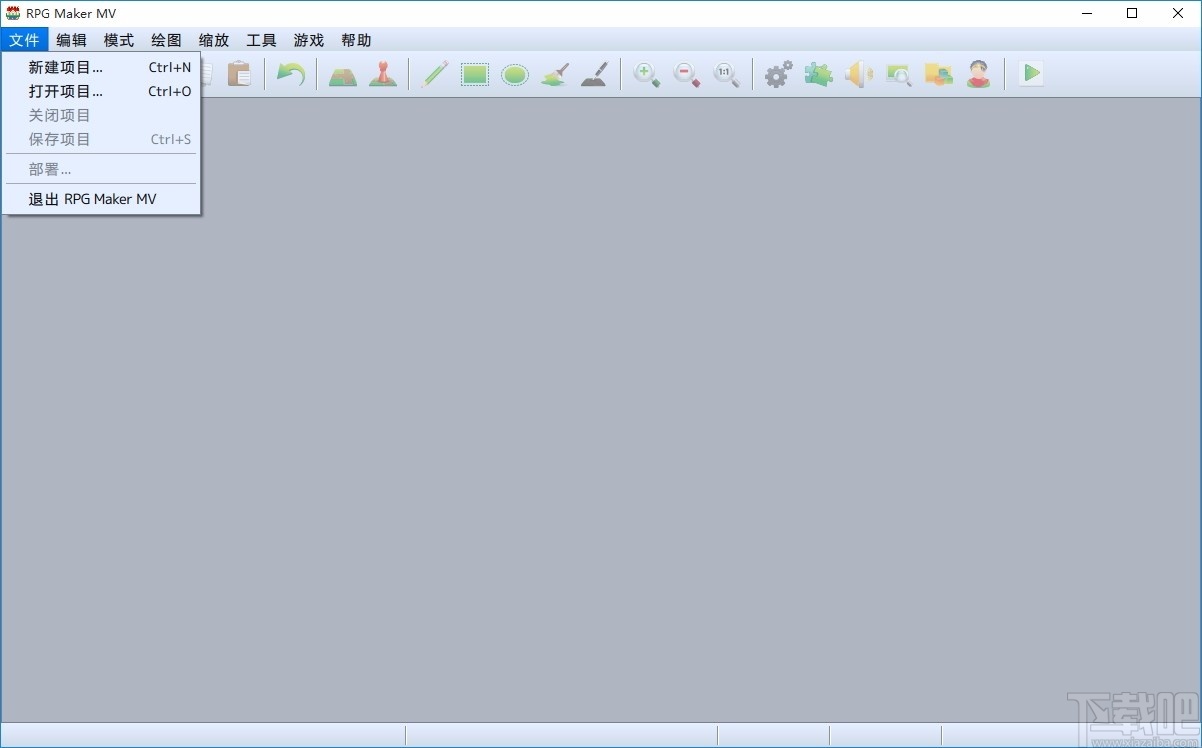Choose 打开项目 to open a project
1202x748 pixels.
coord(66,91)
